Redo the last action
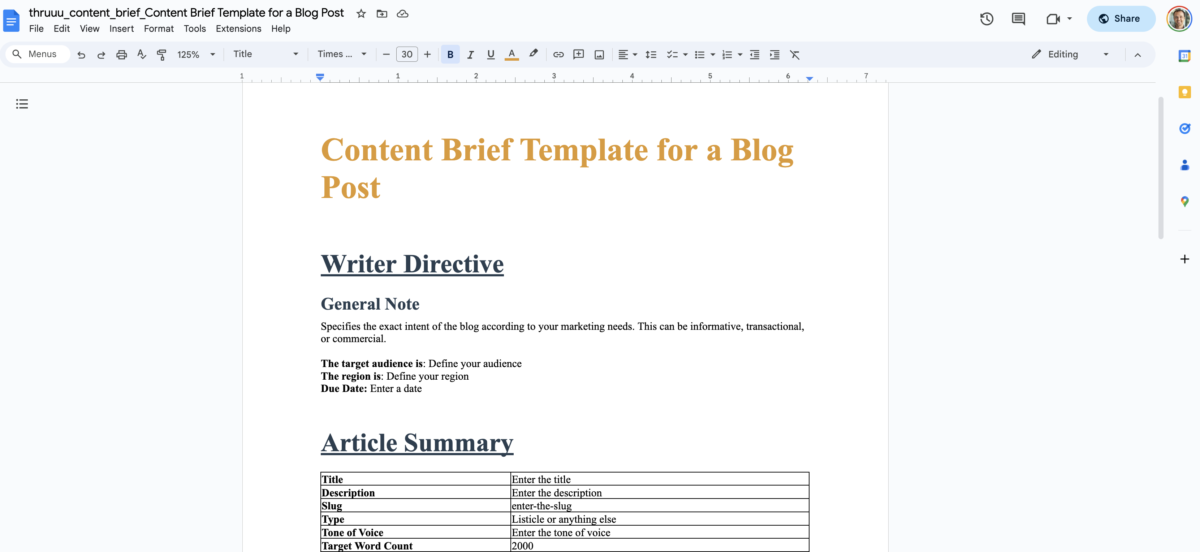The image size is (1200, 552). (x=101, y=54)
